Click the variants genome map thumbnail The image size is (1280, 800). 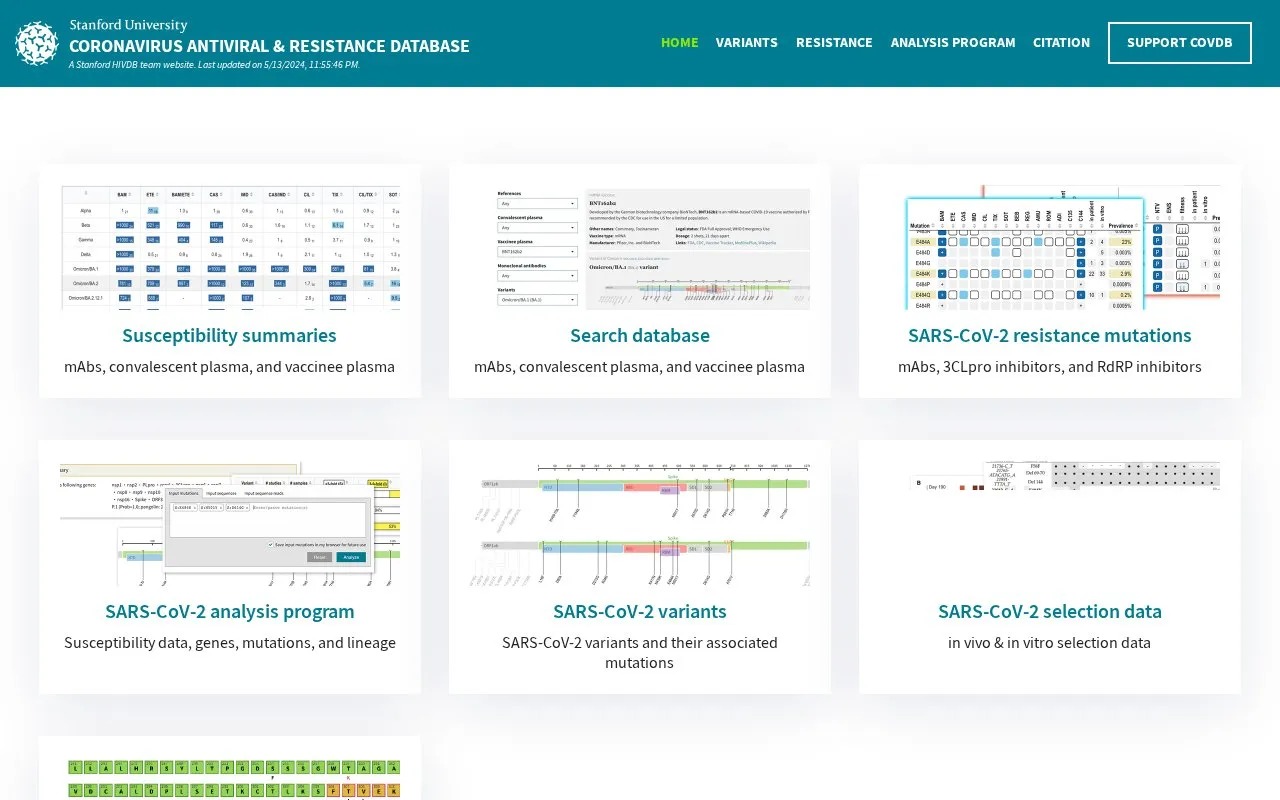640,523
